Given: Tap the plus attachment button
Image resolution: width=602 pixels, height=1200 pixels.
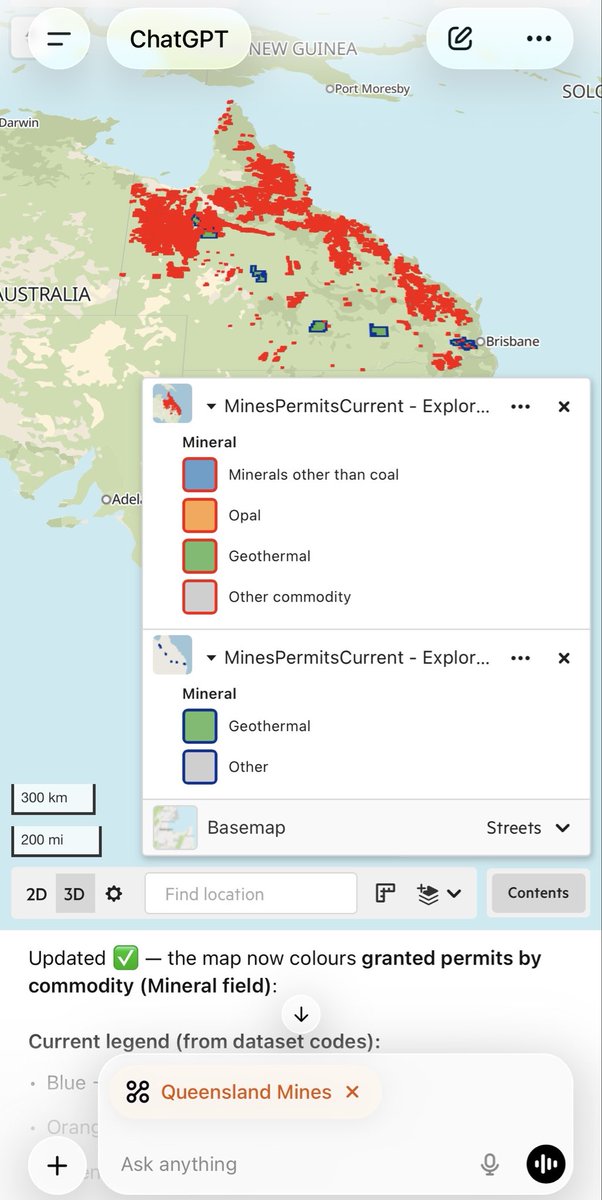Looking at the screenshot, I should 57,1165.
